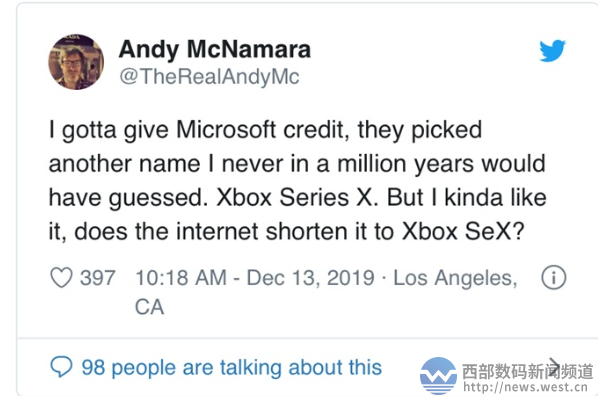
Task: Open the 10:18 AM - Dec 13, 2019 timestamp
Action: pos(255,278)
